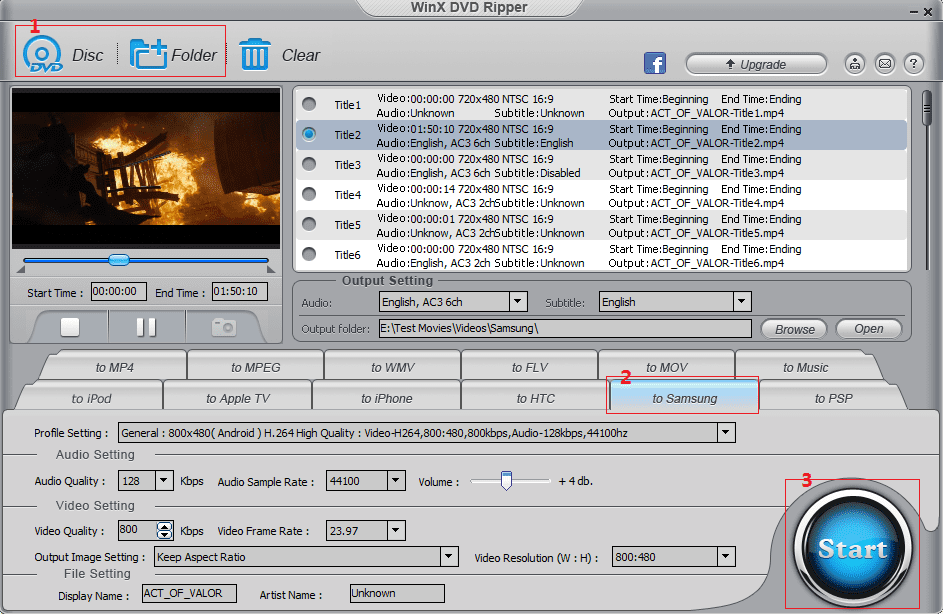Click the End Time field
The height and width of the screenshot is (614, 943).
239,292
